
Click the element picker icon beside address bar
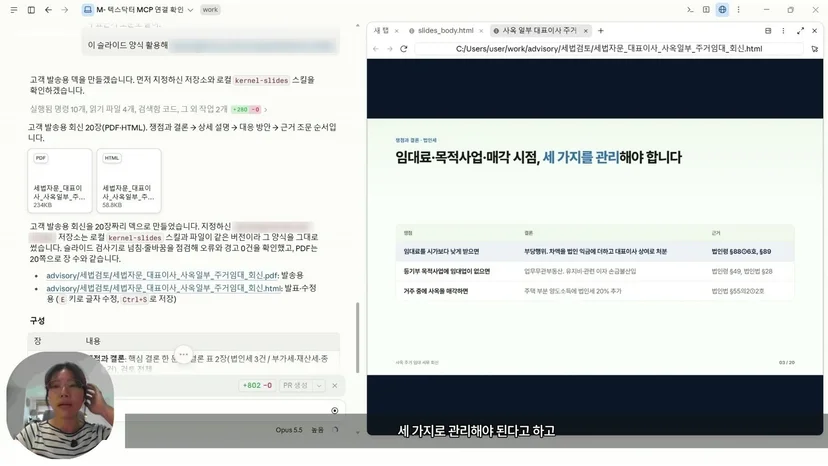click(x=815, y=49)
